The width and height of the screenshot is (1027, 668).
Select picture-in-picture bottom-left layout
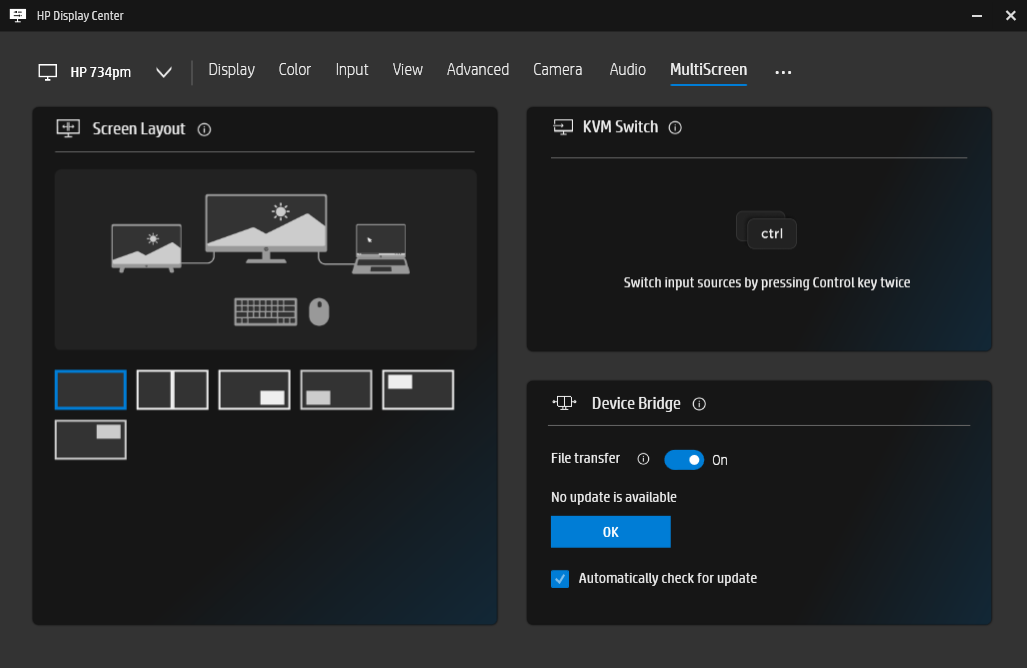pyautogui.click(x=336, y=390)
